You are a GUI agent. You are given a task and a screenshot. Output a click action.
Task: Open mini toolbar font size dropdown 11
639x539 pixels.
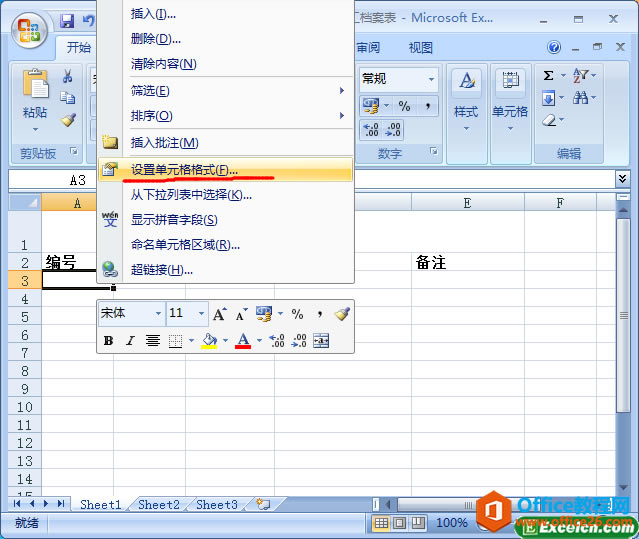tap(201, 314)
